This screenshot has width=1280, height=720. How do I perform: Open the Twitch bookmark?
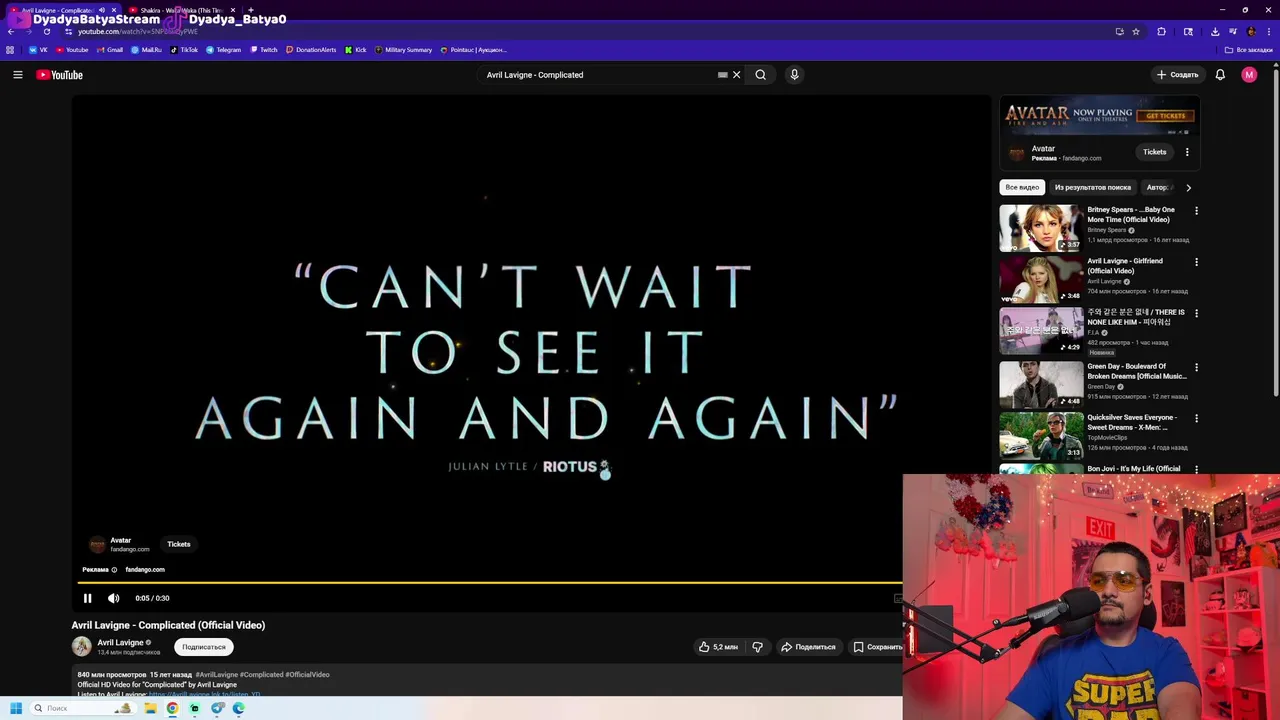[264, 50]
